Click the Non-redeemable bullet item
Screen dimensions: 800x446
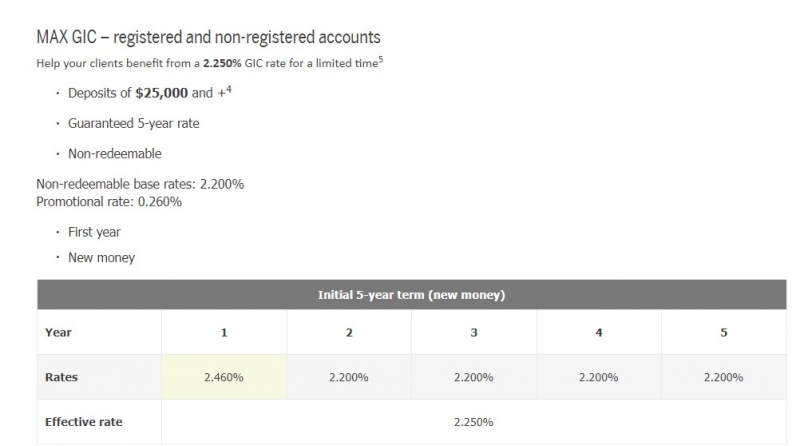[115, 154]
